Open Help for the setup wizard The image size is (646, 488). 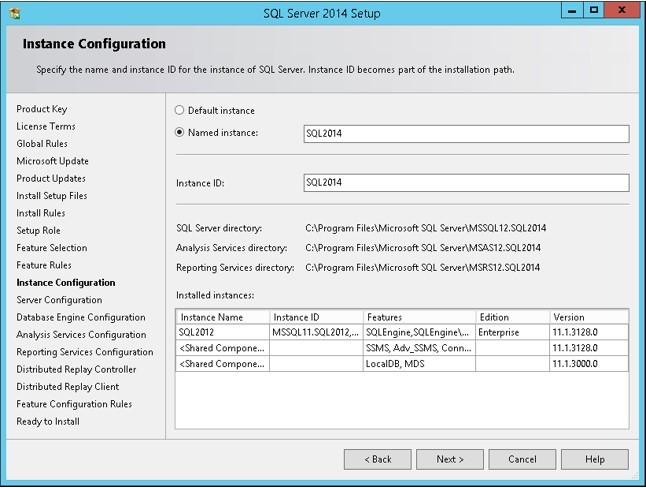point(594,459)
